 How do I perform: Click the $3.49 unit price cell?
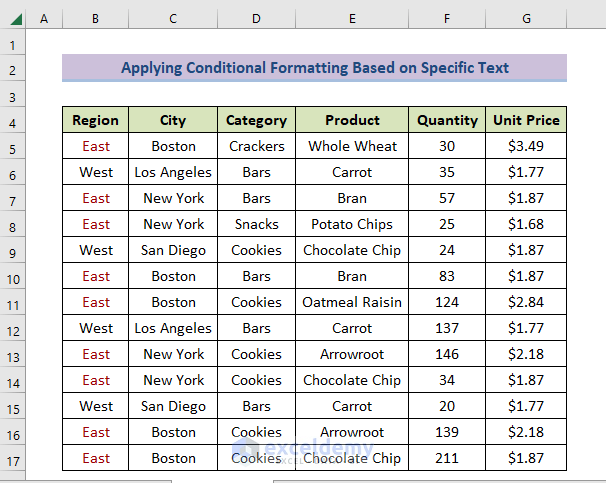tap(526, 146)
